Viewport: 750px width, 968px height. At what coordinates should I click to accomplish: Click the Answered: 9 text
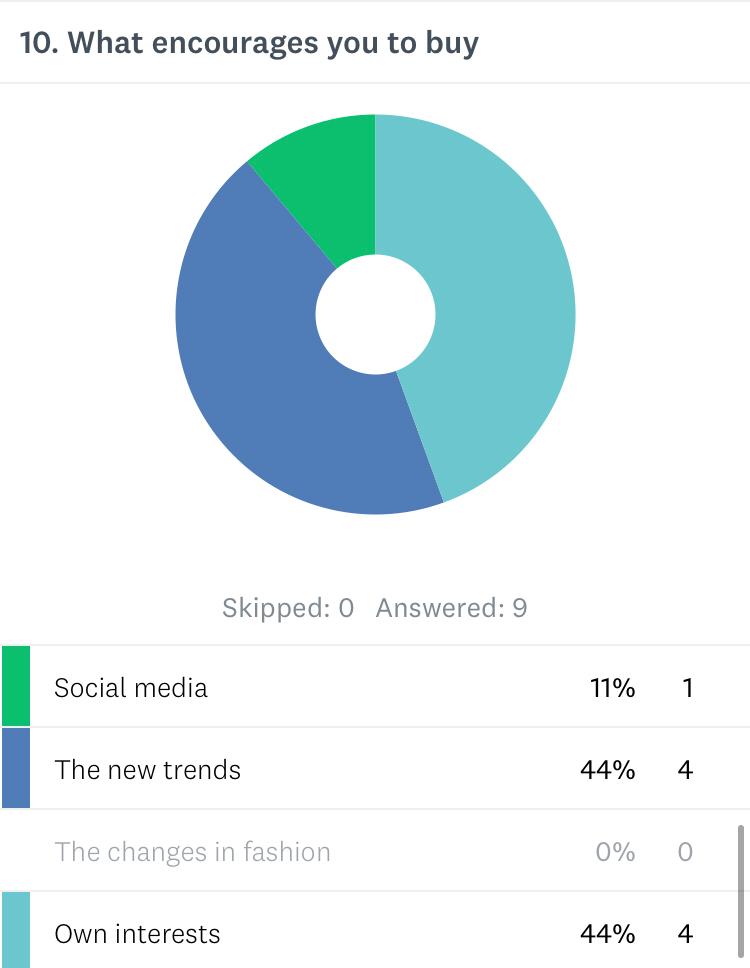point(451,608)
